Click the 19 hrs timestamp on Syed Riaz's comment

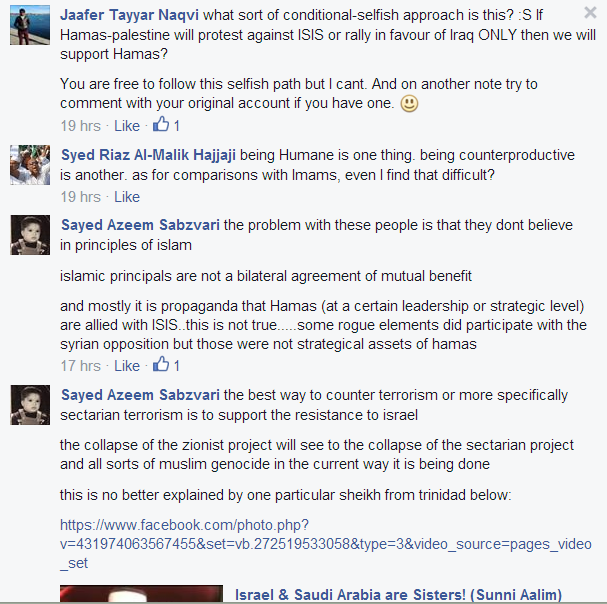coord(81,197)
